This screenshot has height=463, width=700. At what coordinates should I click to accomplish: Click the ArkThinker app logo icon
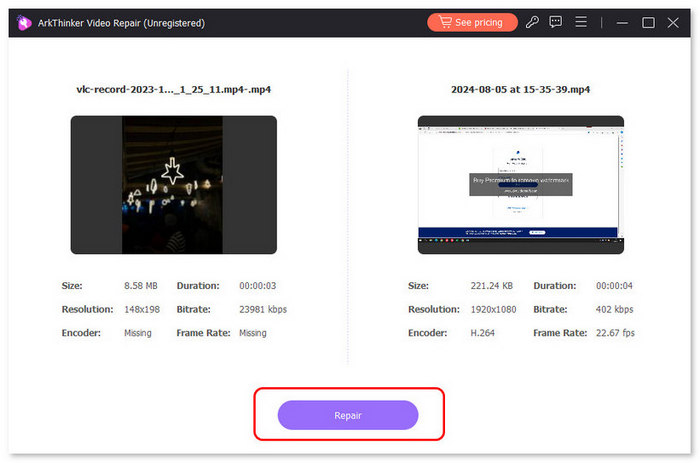click(20, 22)
